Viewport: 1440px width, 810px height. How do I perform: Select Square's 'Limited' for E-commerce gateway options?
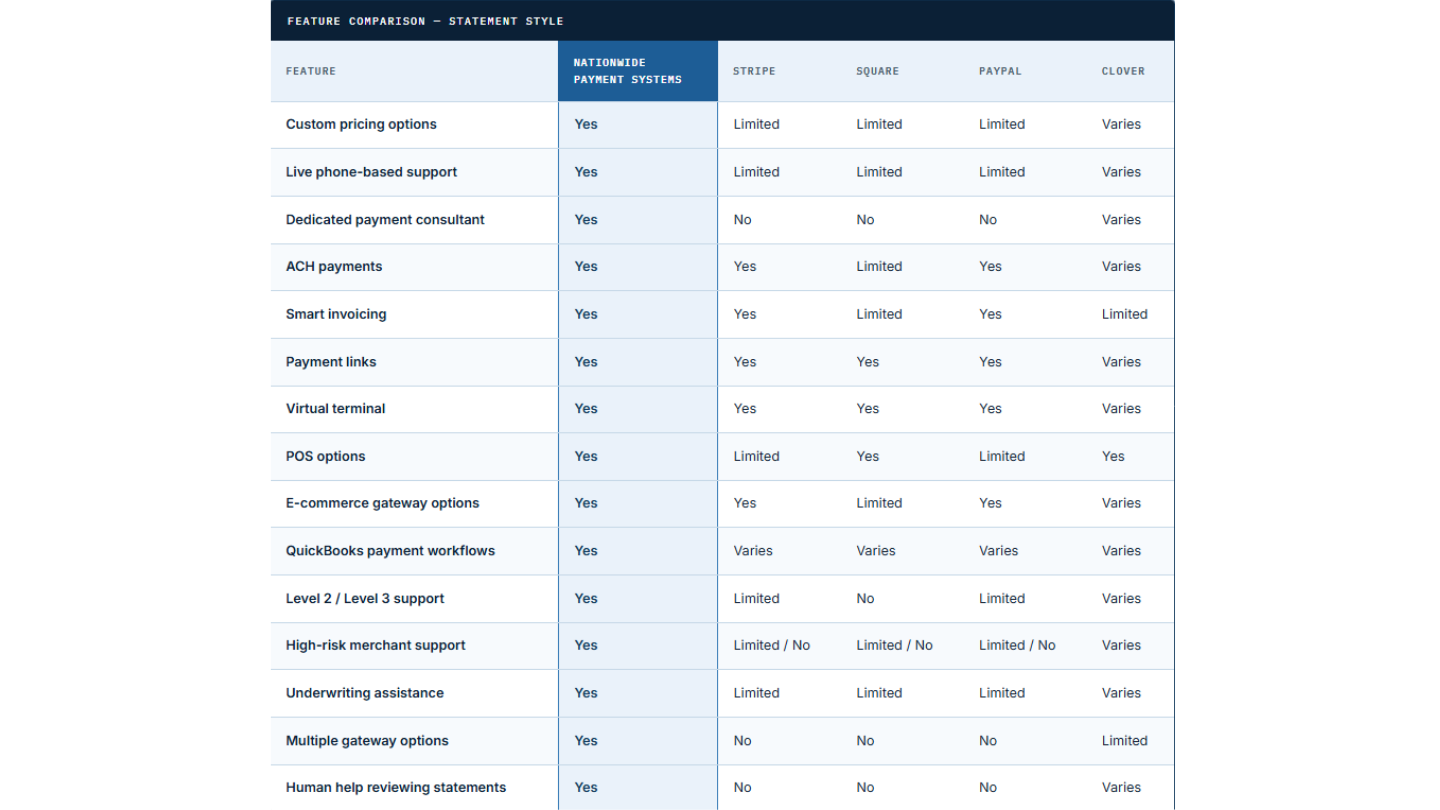[879, 503]
